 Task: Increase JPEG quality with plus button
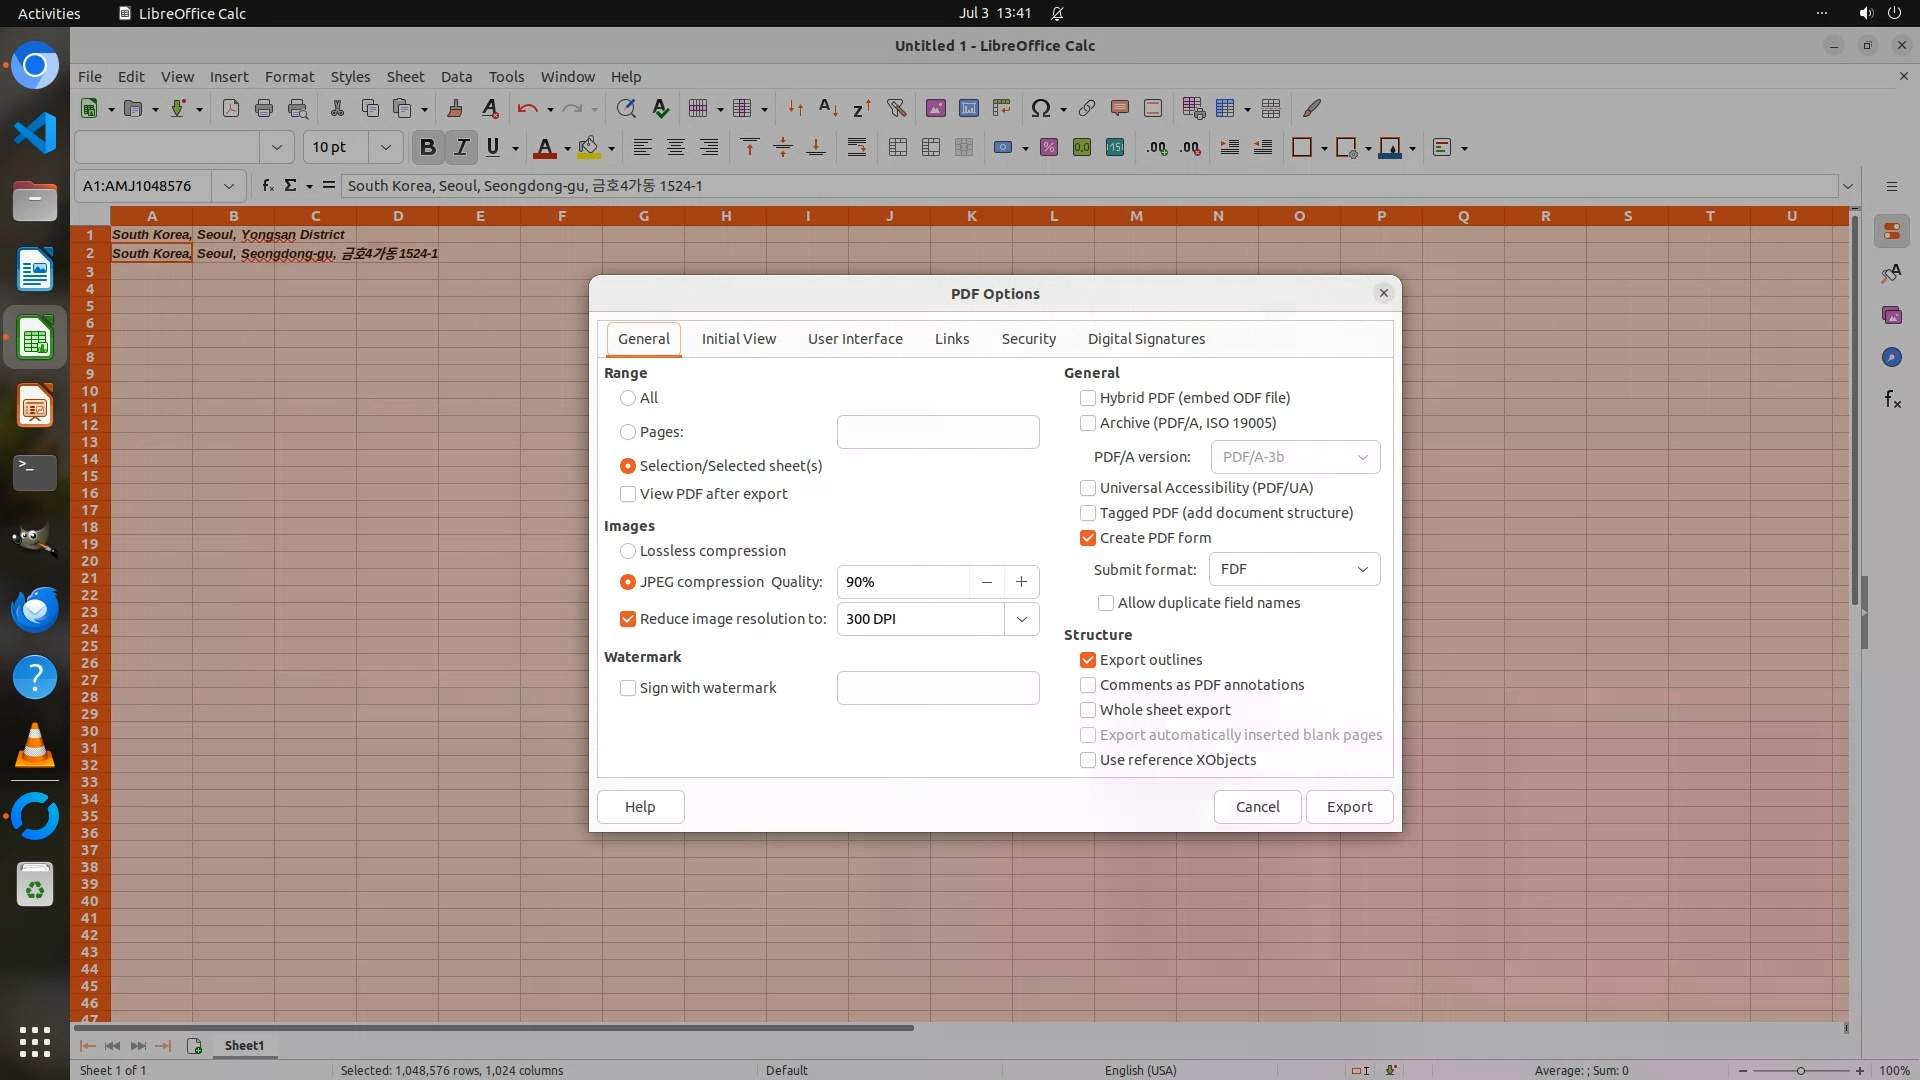click(1021, 582)
